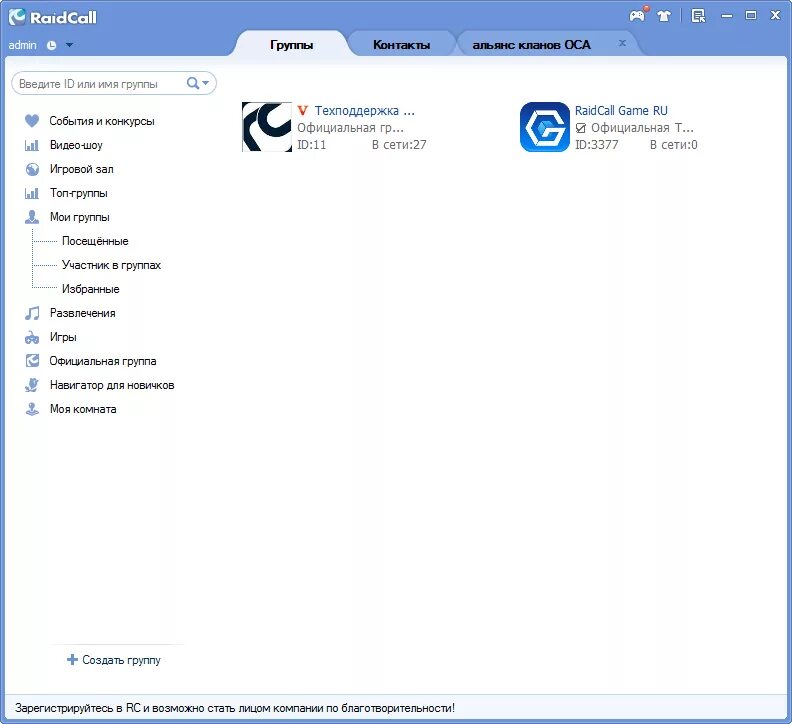Open Техподдержка ... group link

pos(365,110)
